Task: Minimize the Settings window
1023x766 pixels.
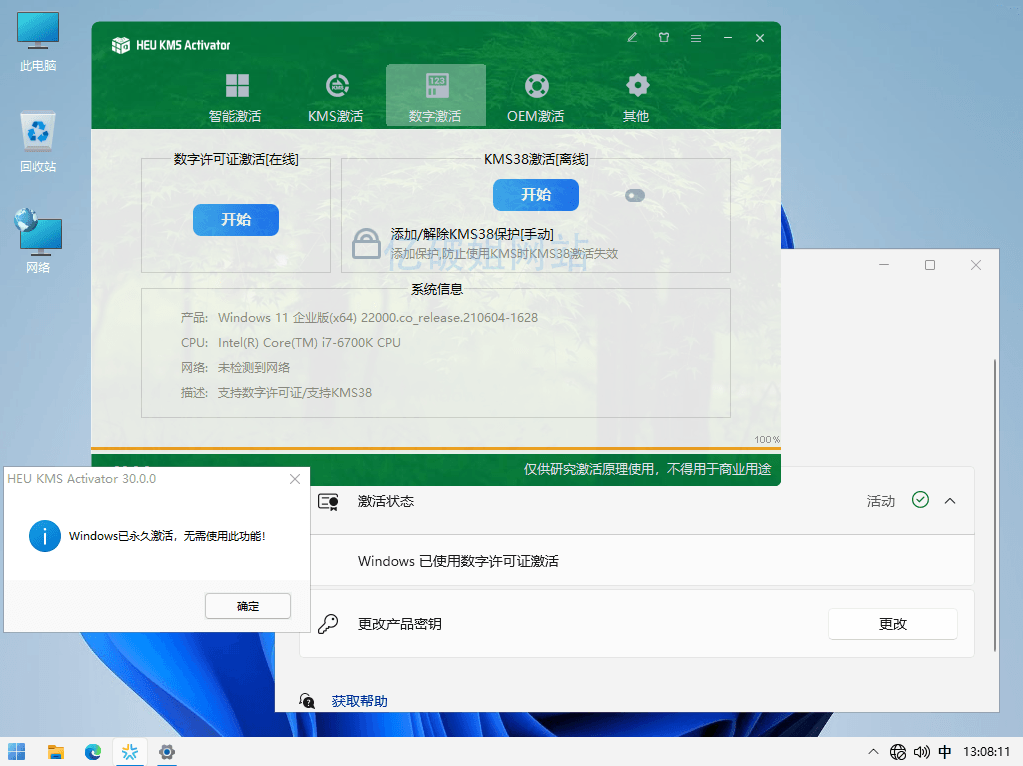Action: pos(884,265)
